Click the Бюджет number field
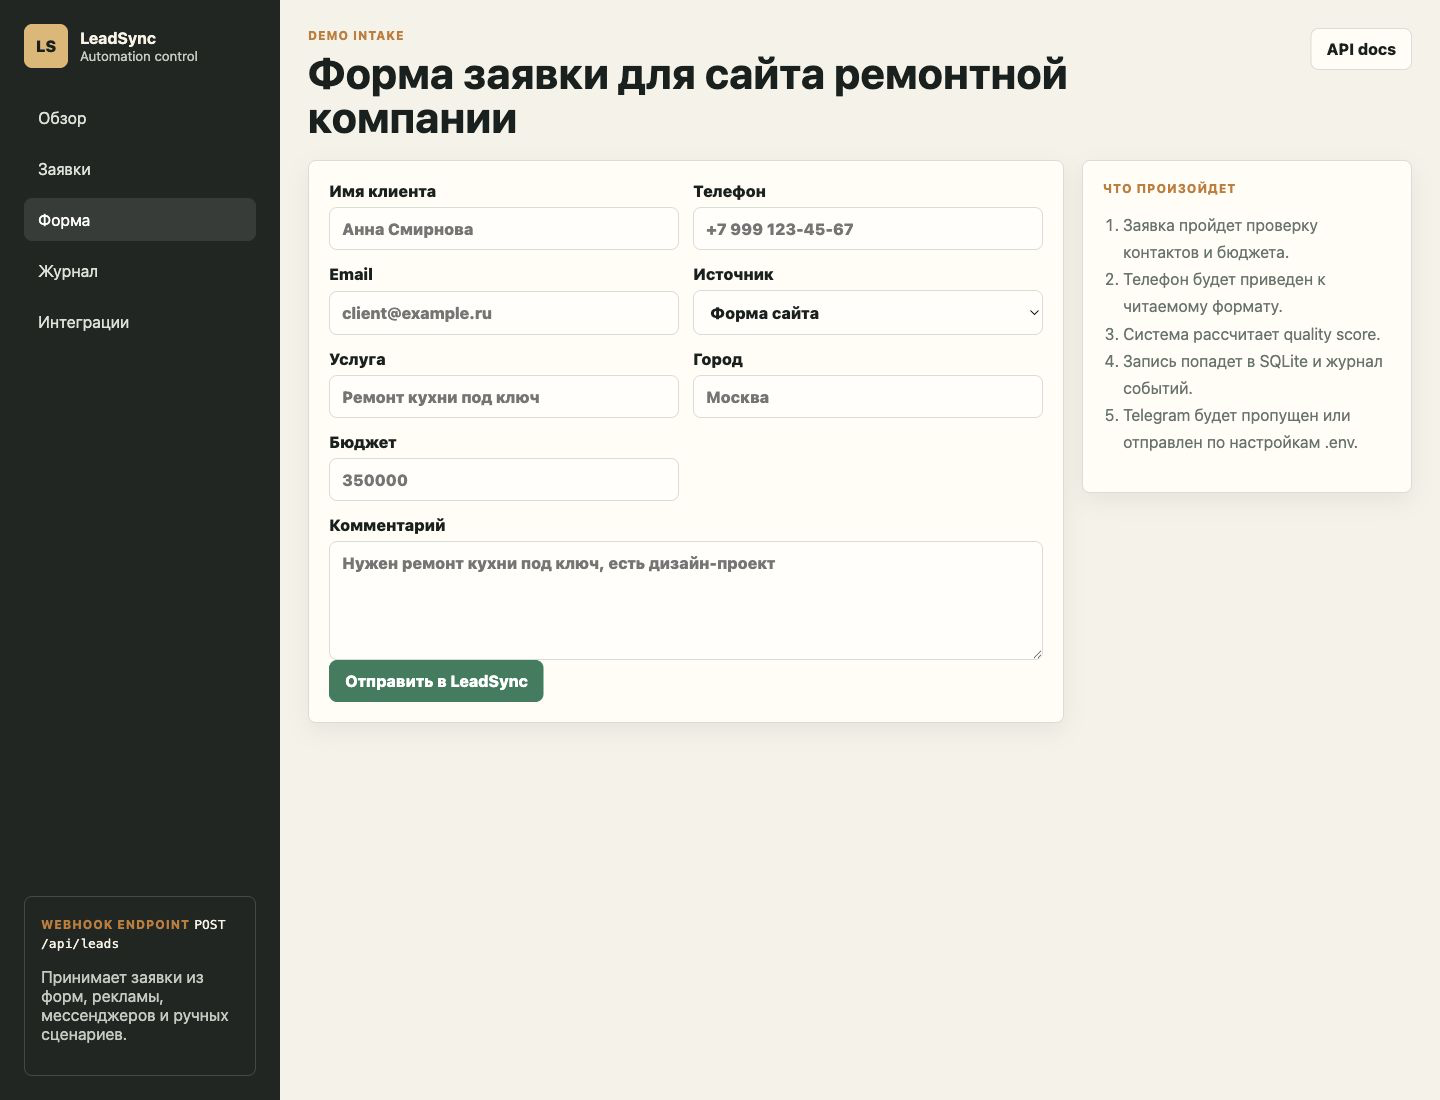 [504, 480]
